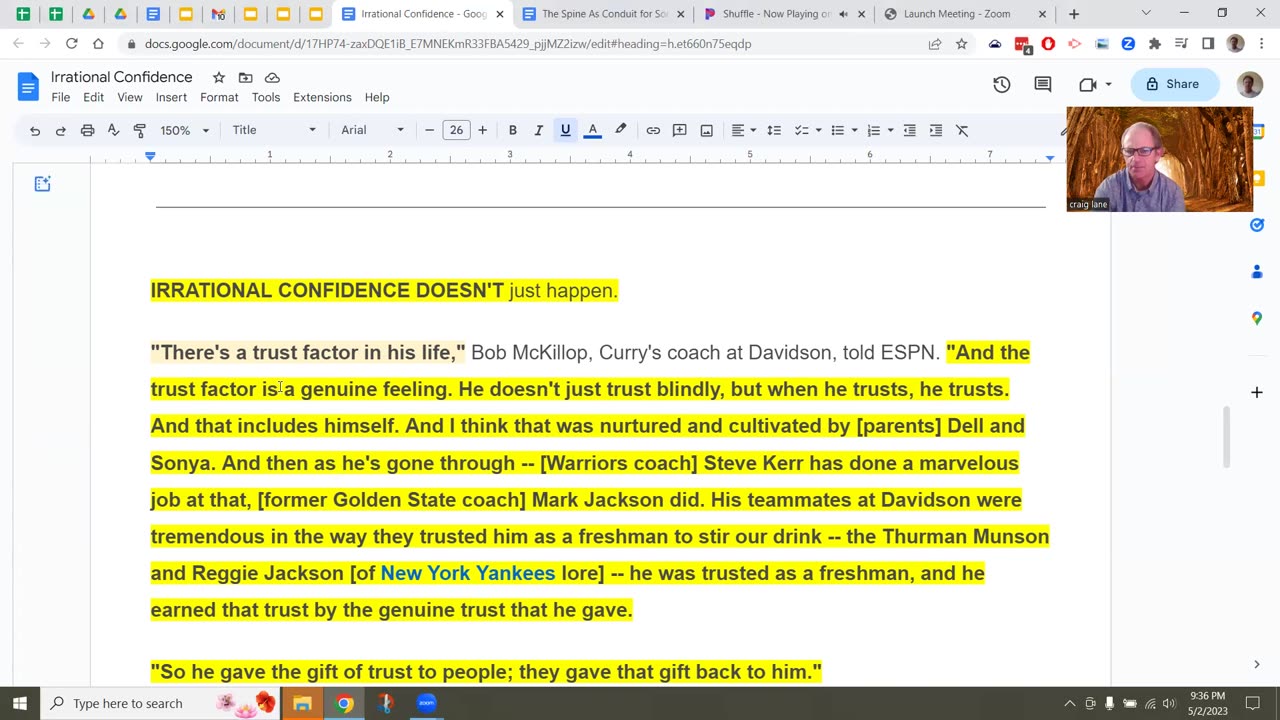
Task: Open the text alignment dropdown
Action: point(743,130)
